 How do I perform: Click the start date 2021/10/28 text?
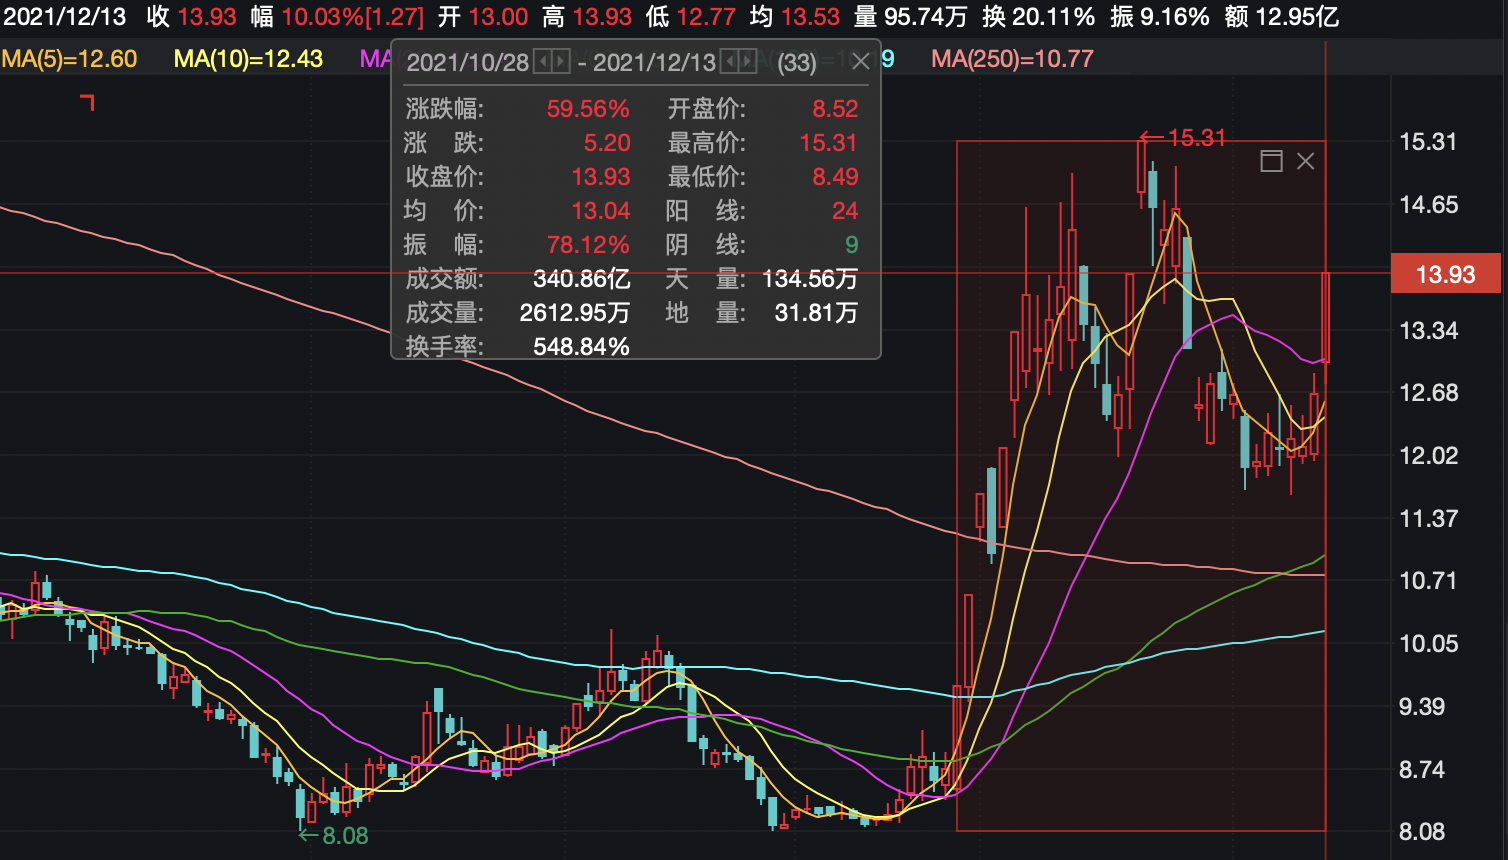click(467, 63)
